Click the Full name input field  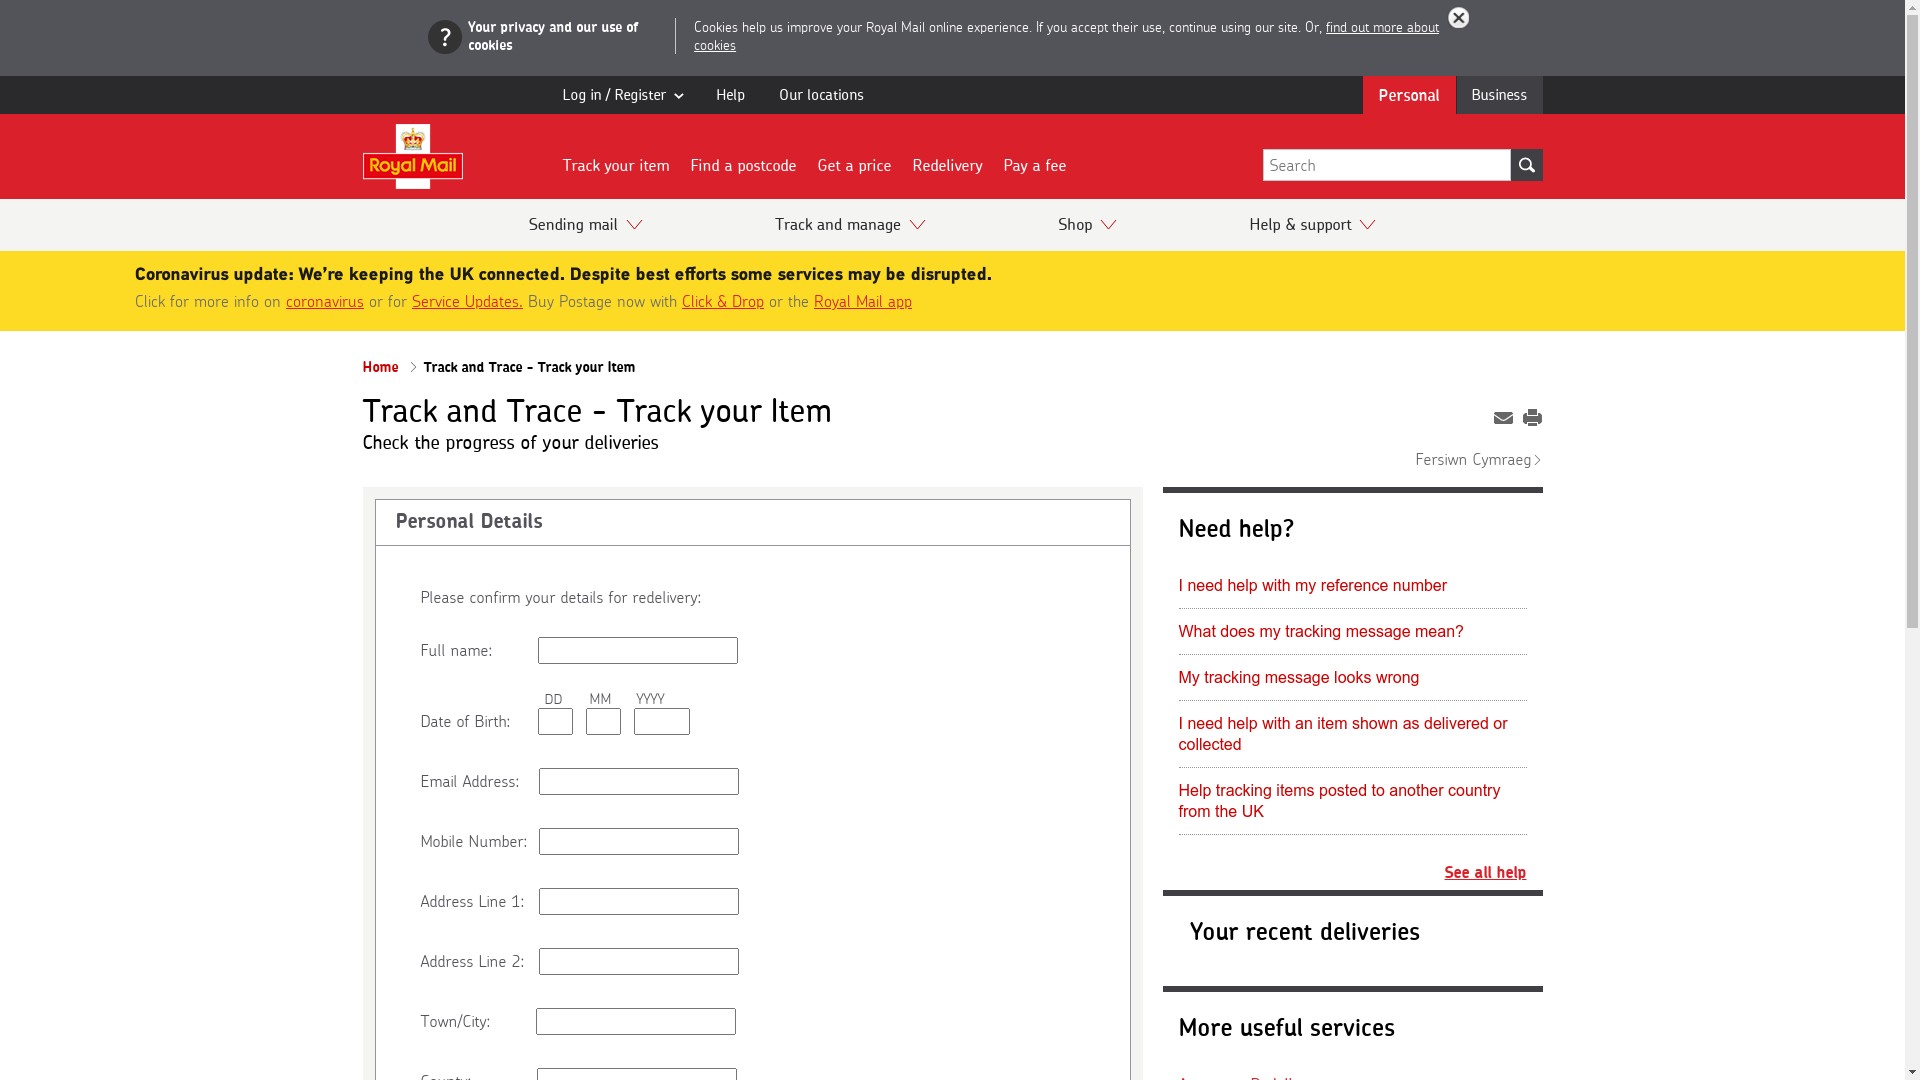638,650
